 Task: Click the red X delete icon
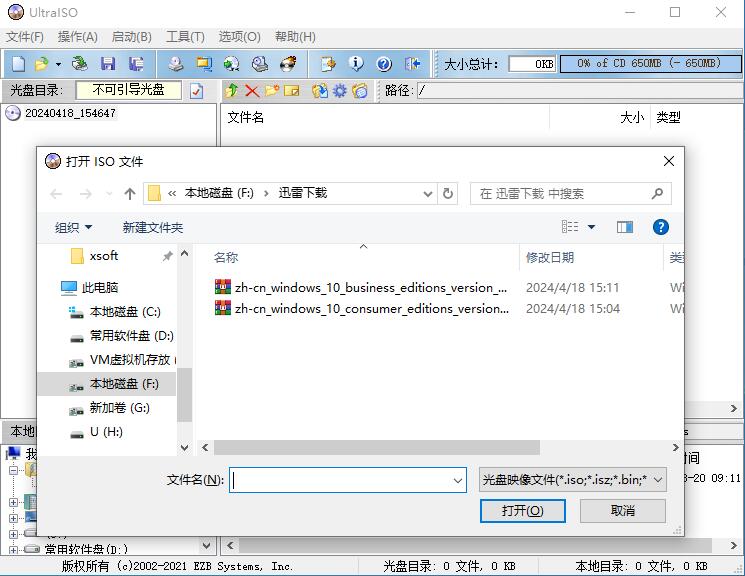point(252,90)
